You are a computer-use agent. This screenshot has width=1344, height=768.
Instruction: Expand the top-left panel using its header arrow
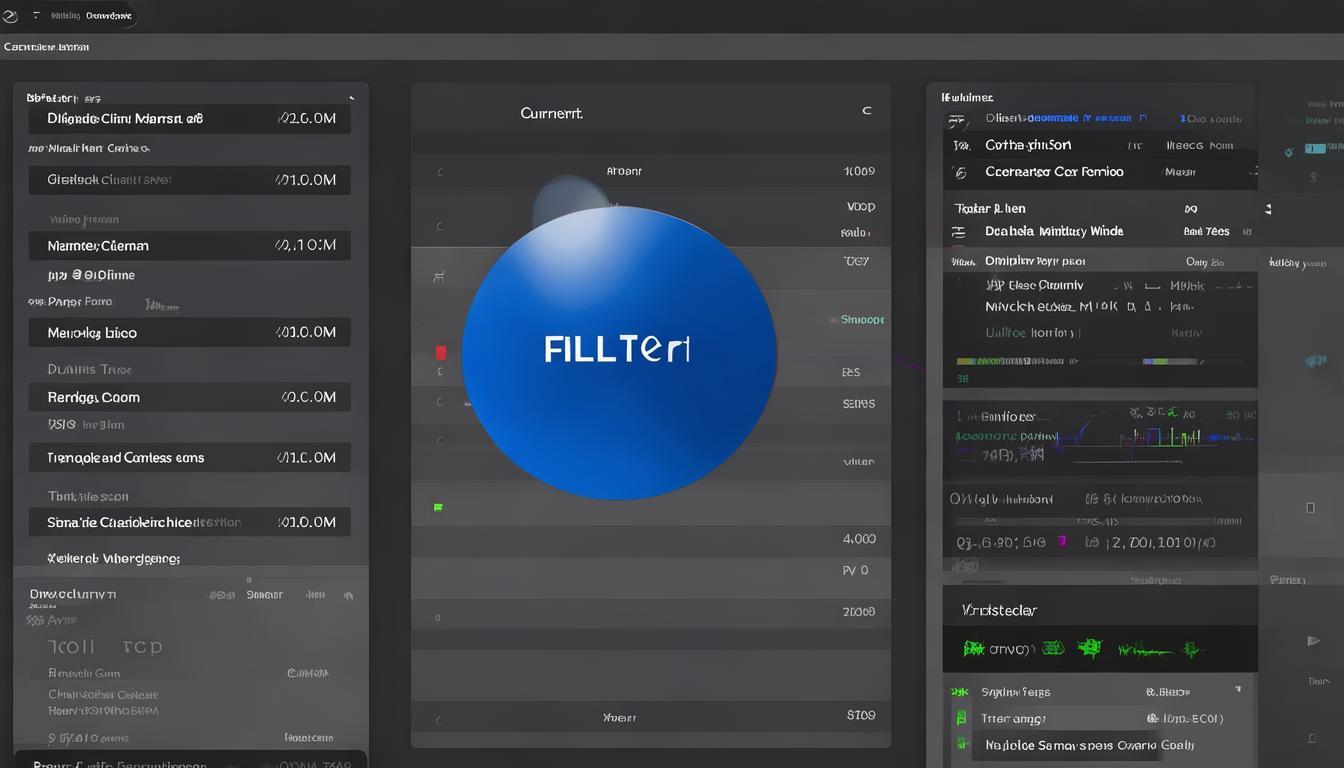coord(351,98)
